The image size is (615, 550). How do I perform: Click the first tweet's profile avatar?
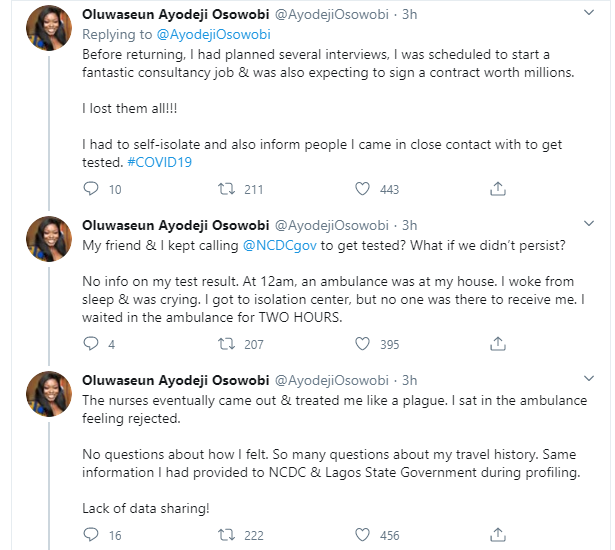[47, 29]
